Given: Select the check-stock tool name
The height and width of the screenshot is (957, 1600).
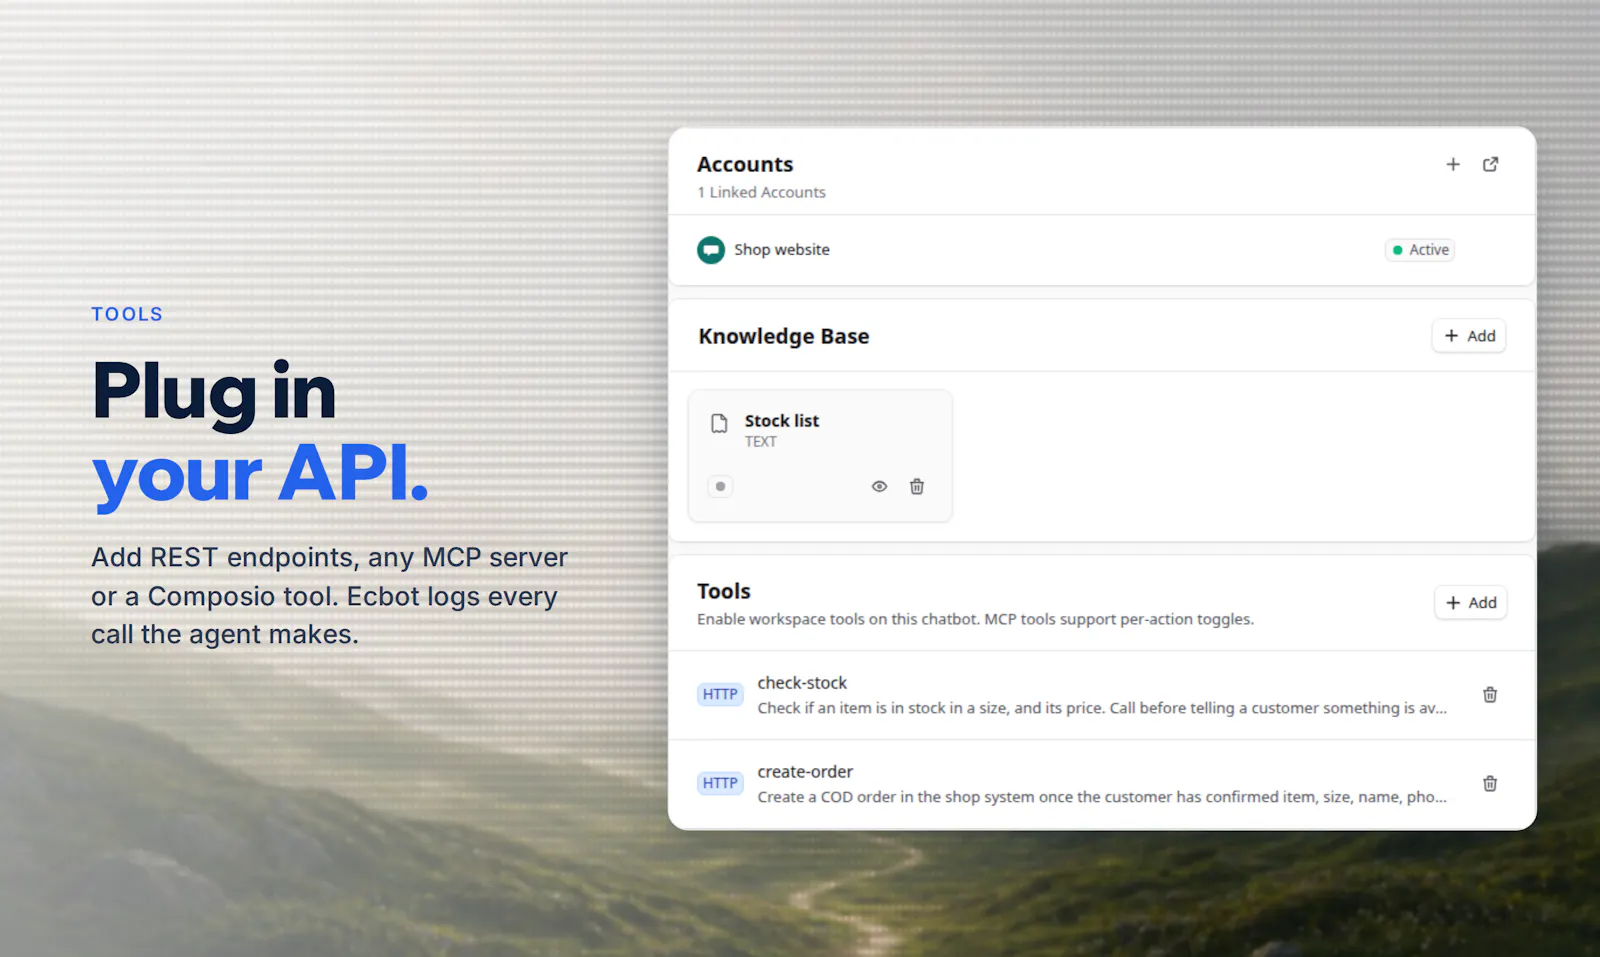Looking at the screenshot, I should click(802, 683).
